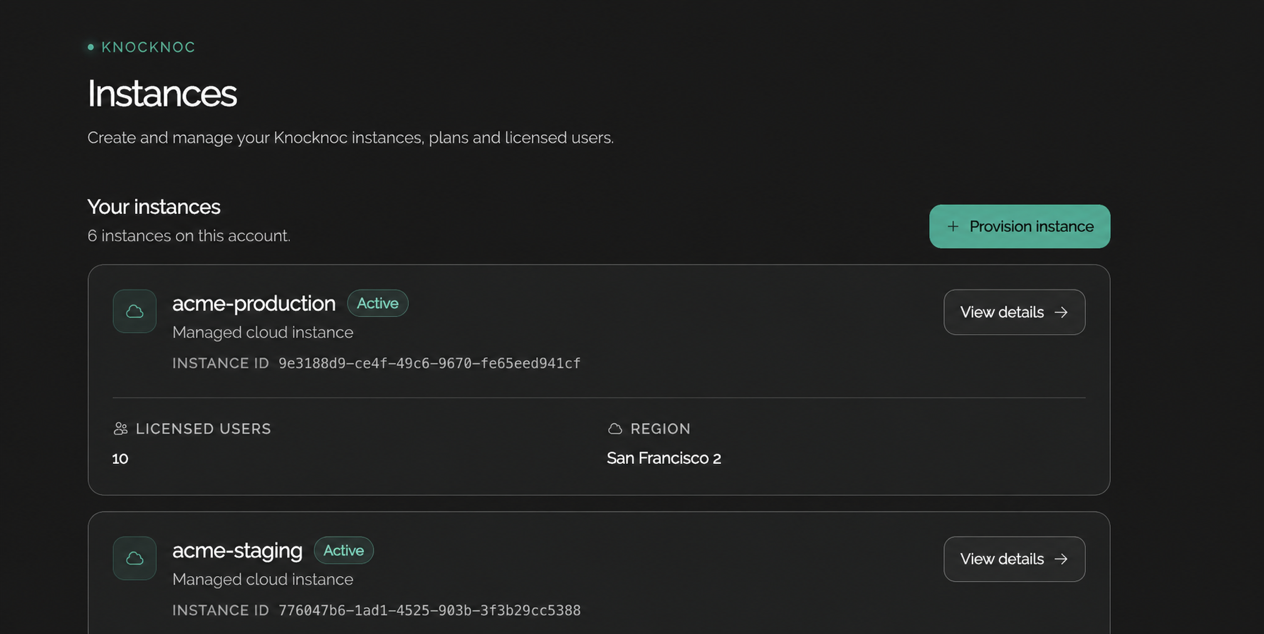Click the cloud icon beside acme-staging
The width and height of the screenshot is (1264, 634).
(134, 558)
